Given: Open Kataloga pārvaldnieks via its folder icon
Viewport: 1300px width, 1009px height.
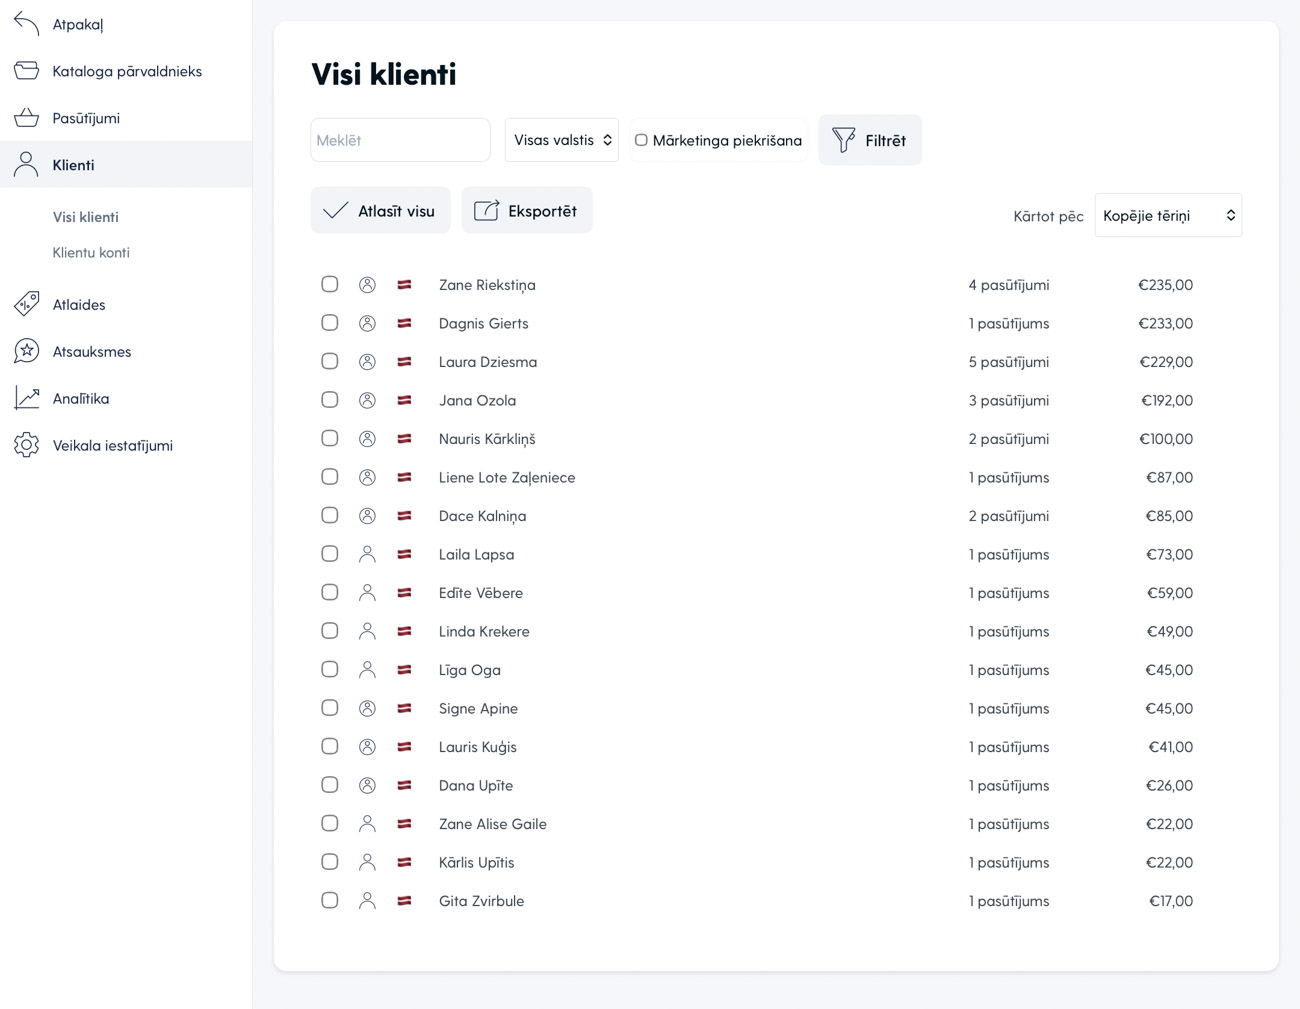Looking at the screenshot, I should (27, 71).
